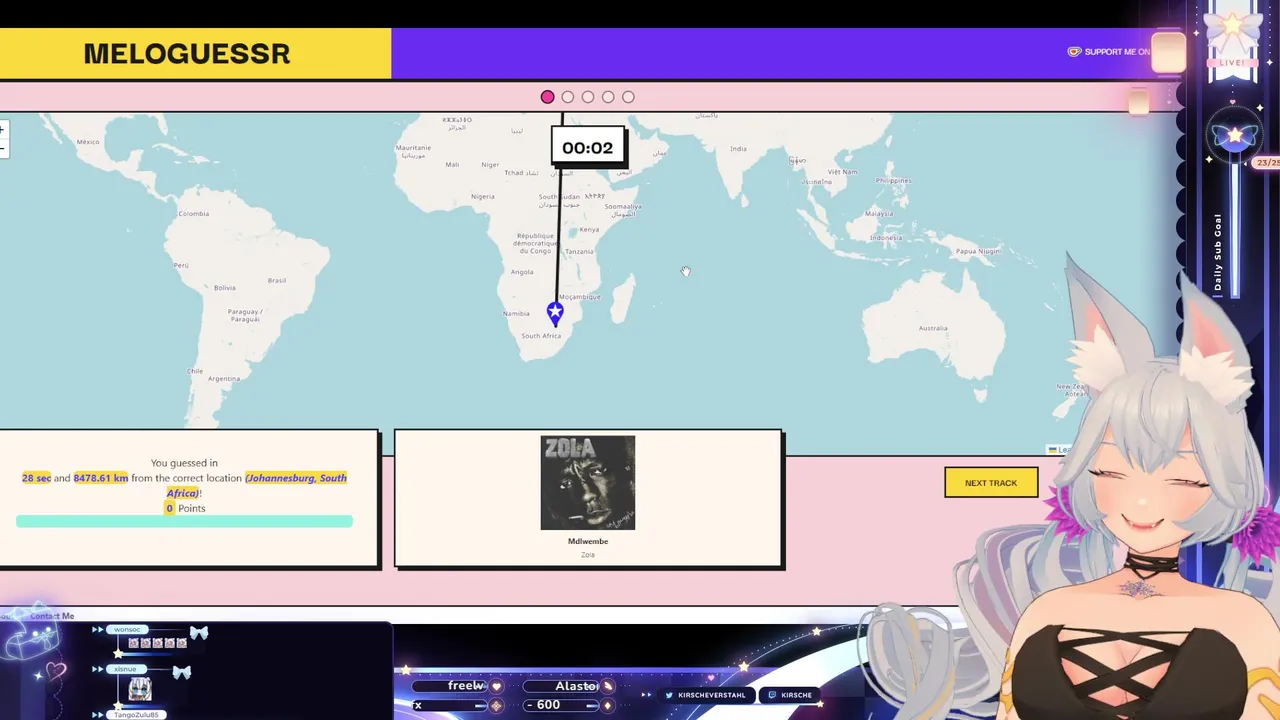
Task: Click the sub goal counter starting '23/'
Action: (1268, 162)
